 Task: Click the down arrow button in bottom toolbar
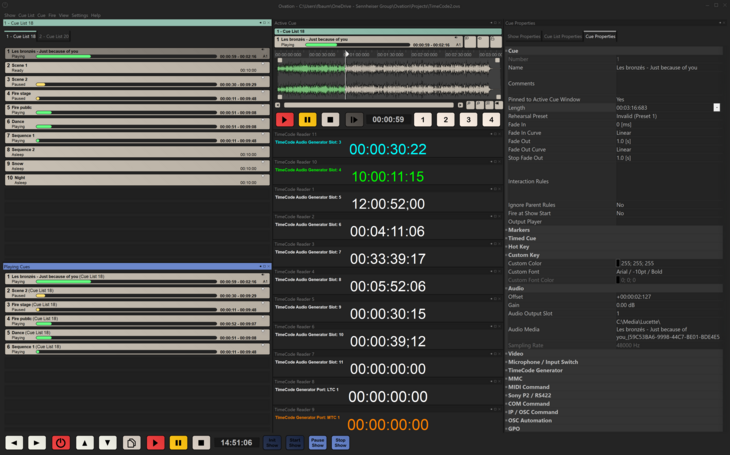(x=108, y=442)
